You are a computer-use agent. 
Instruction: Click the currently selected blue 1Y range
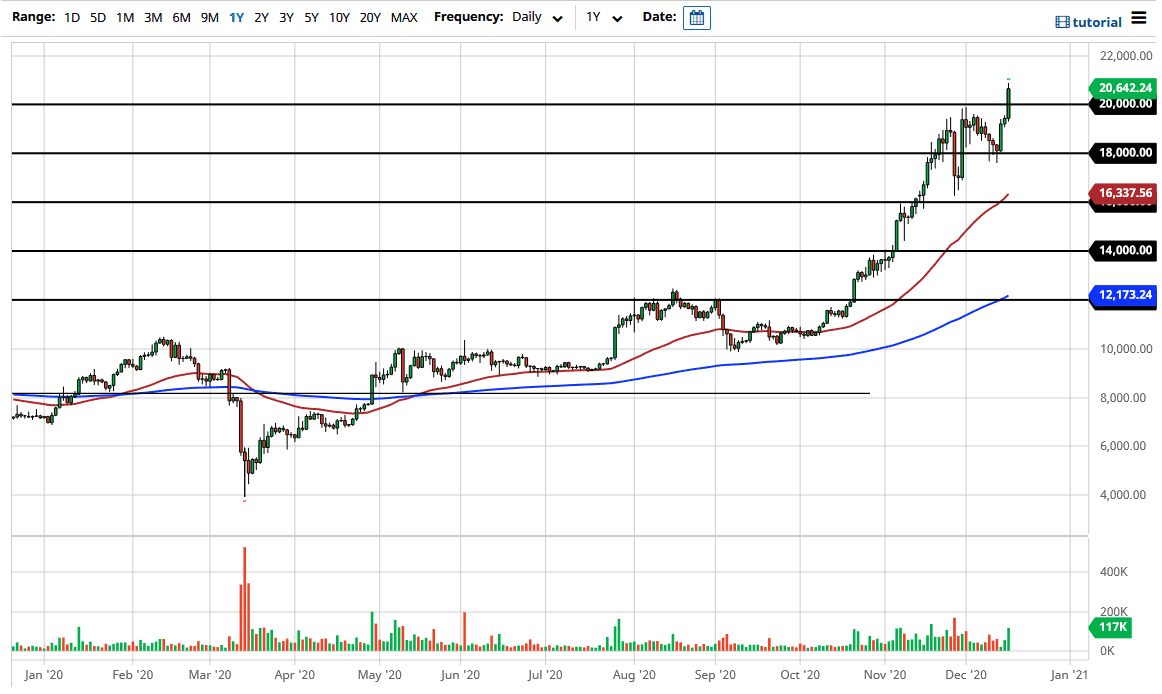[x=236, y=17]
